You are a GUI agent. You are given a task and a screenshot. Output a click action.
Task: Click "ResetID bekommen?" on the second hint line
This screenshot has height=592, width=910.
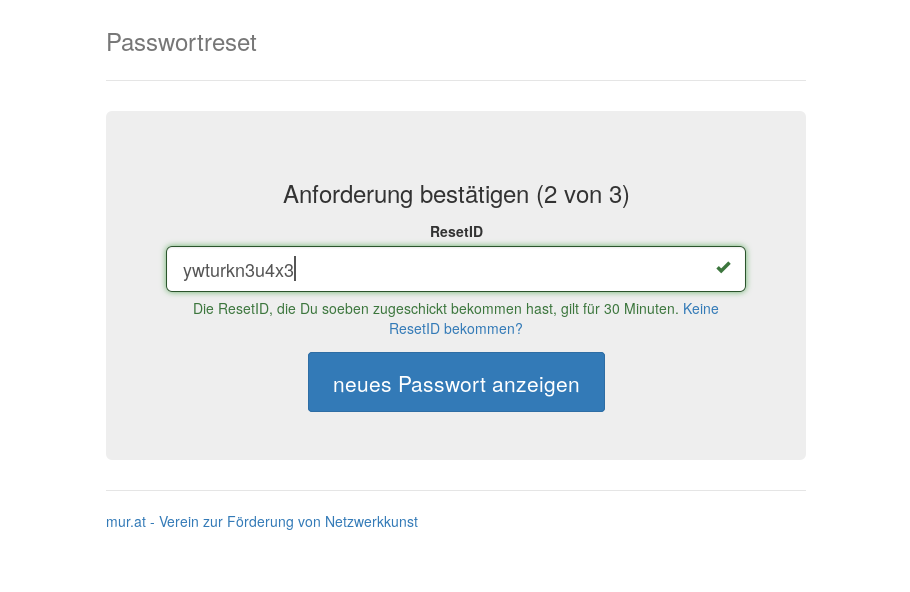tap(455, 329)
